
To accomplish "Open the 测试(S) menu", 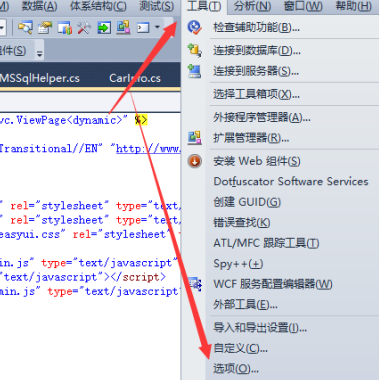I will 156,6.
